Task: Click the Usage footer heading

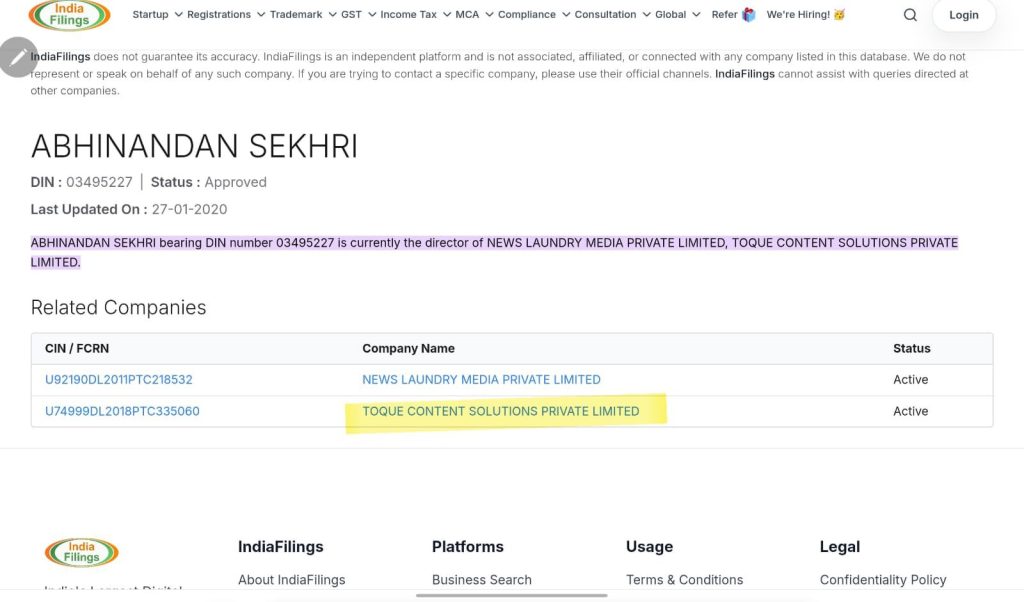Action: (x=649, y=547)
